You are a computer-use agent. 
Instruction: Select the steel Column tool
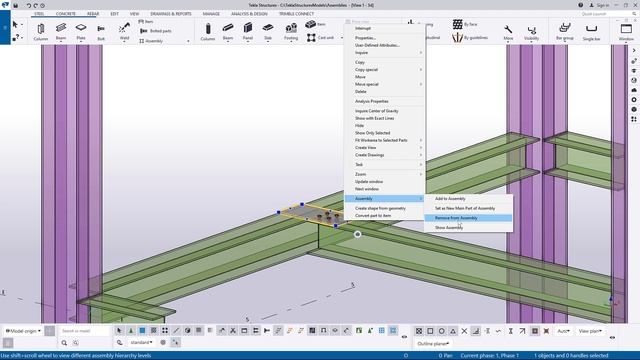pos(41,31)
